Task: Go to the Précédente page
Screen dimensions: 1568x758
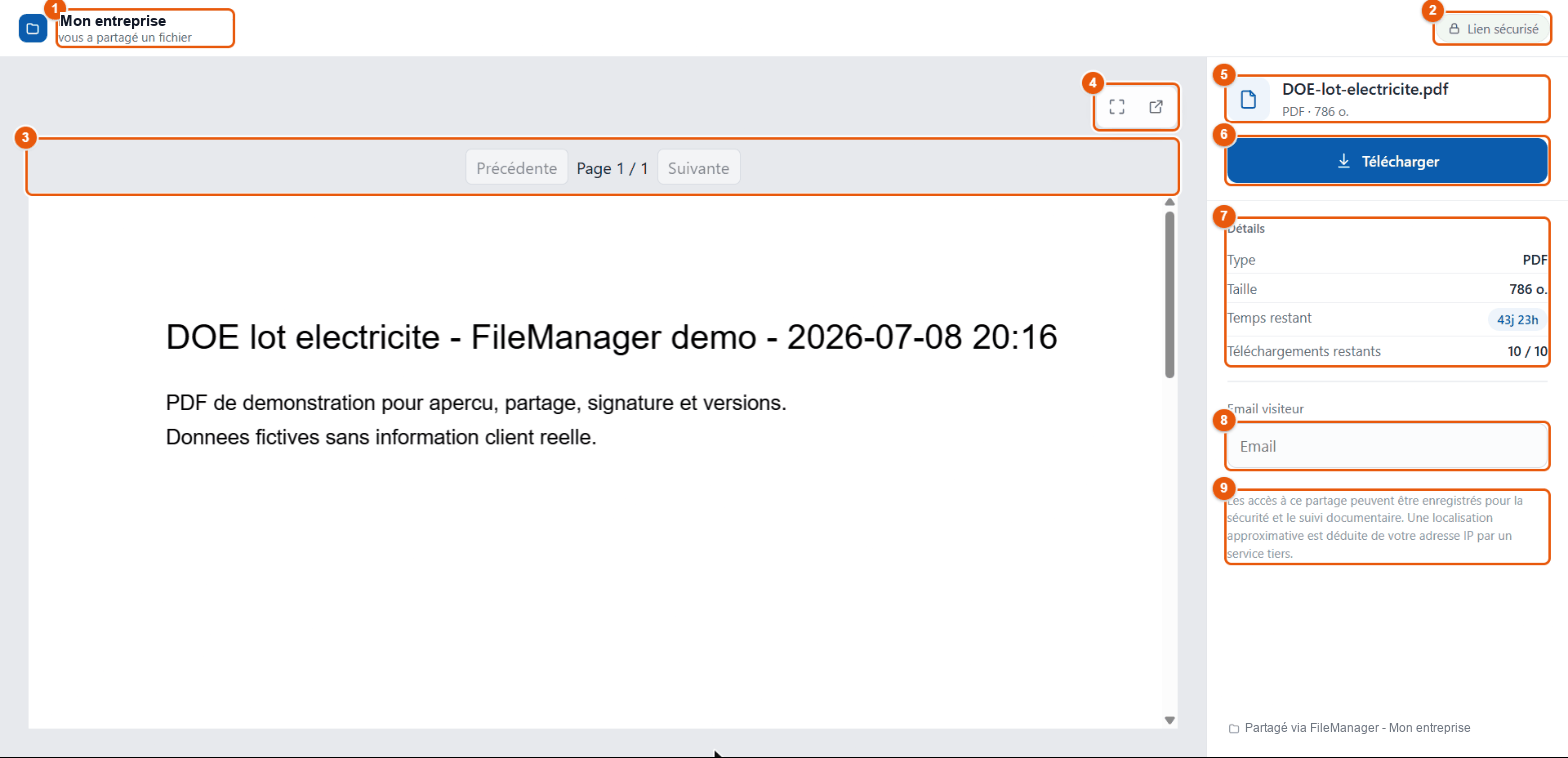Action: pyautogui.click(x=517, y=168)
